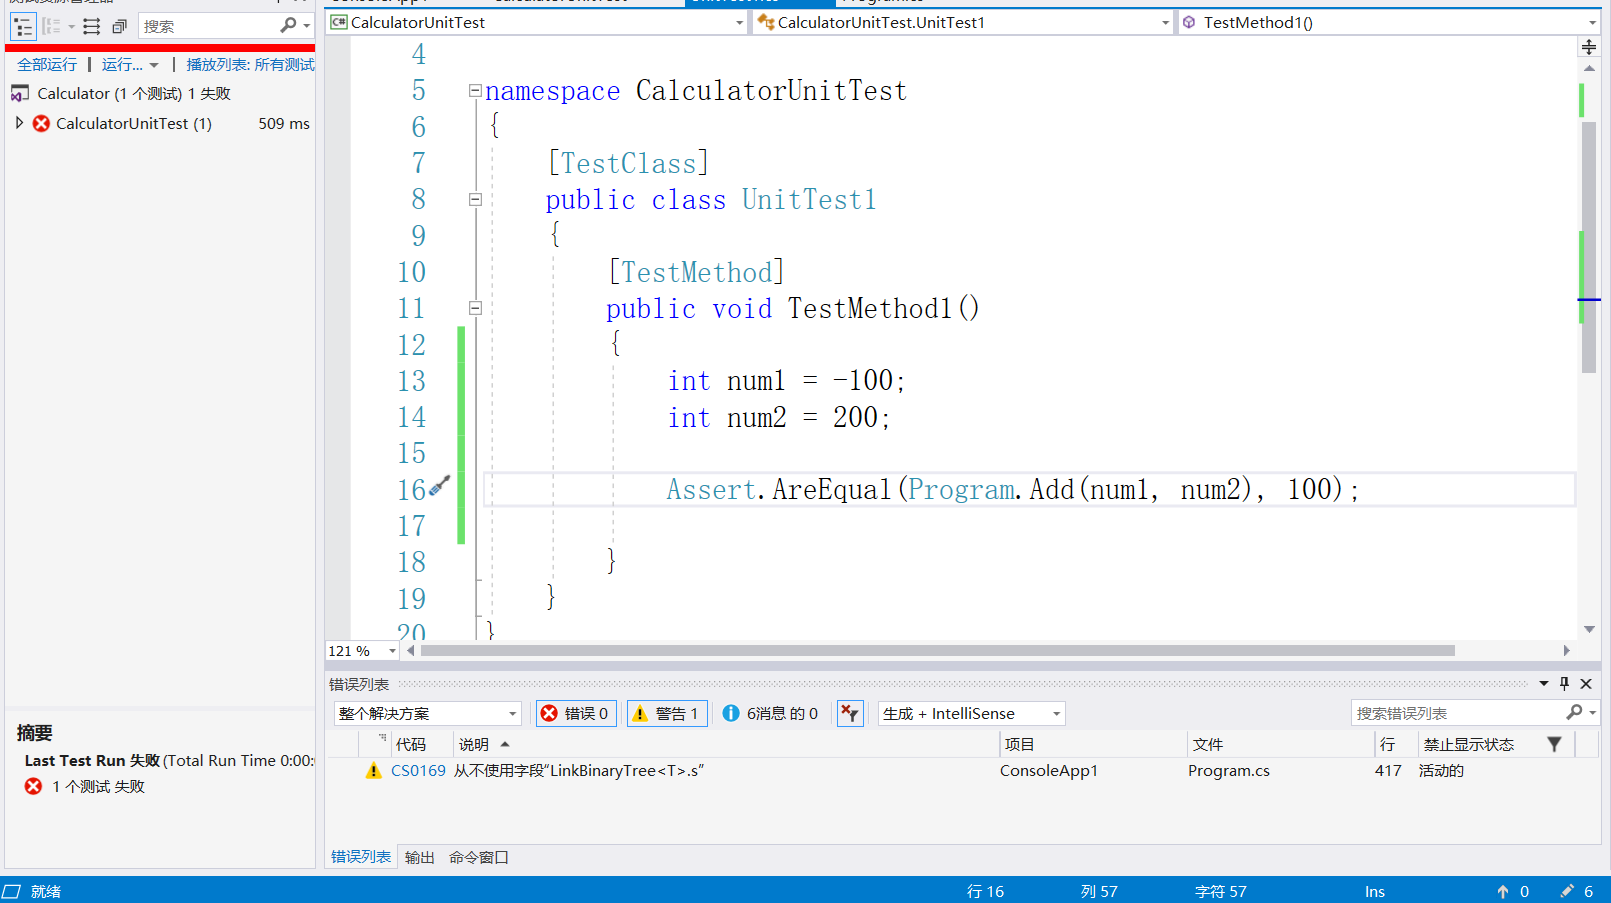Open the CS0169 error code link
The width and height of the screenshot is (1611, 903).
tap(418, 771)
